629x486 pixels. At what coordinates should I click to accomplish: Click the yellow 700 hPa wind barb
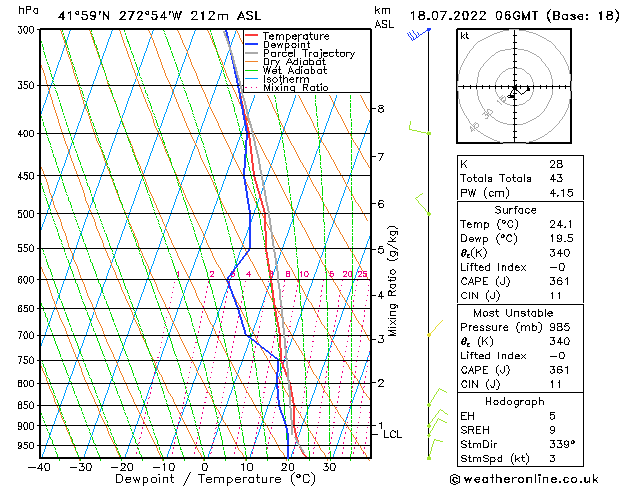[435, 328]
